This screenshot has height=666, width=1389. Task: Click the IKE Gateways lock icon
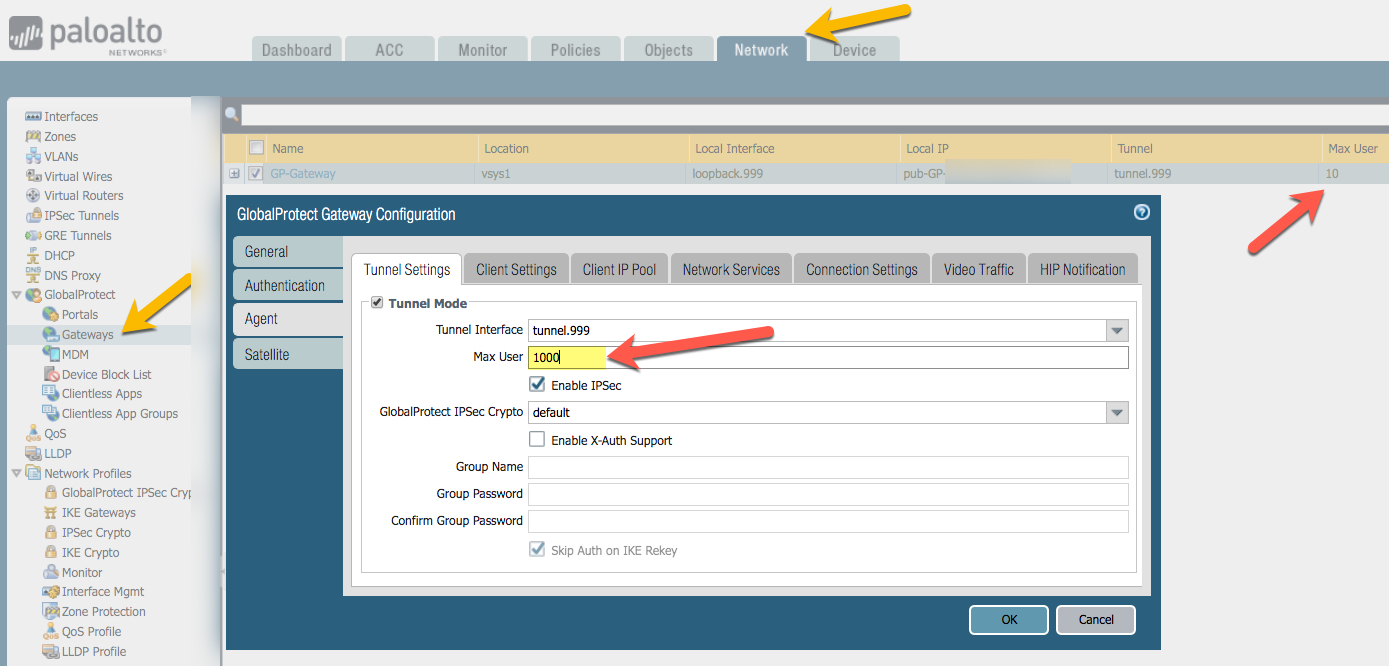coord(52,513)
